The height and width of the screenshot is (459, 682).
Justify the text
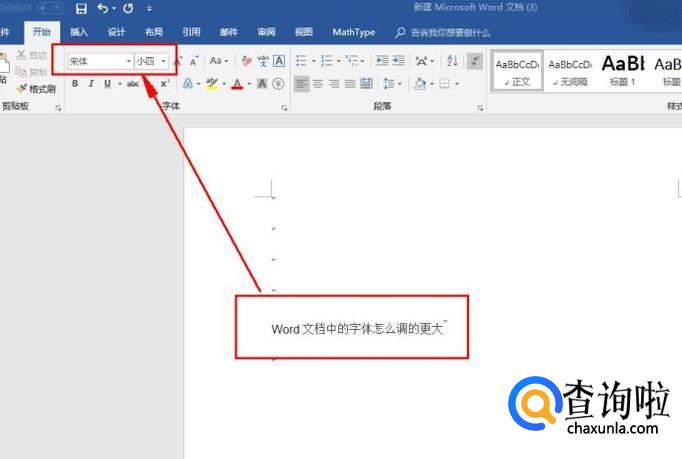(350, 83)
